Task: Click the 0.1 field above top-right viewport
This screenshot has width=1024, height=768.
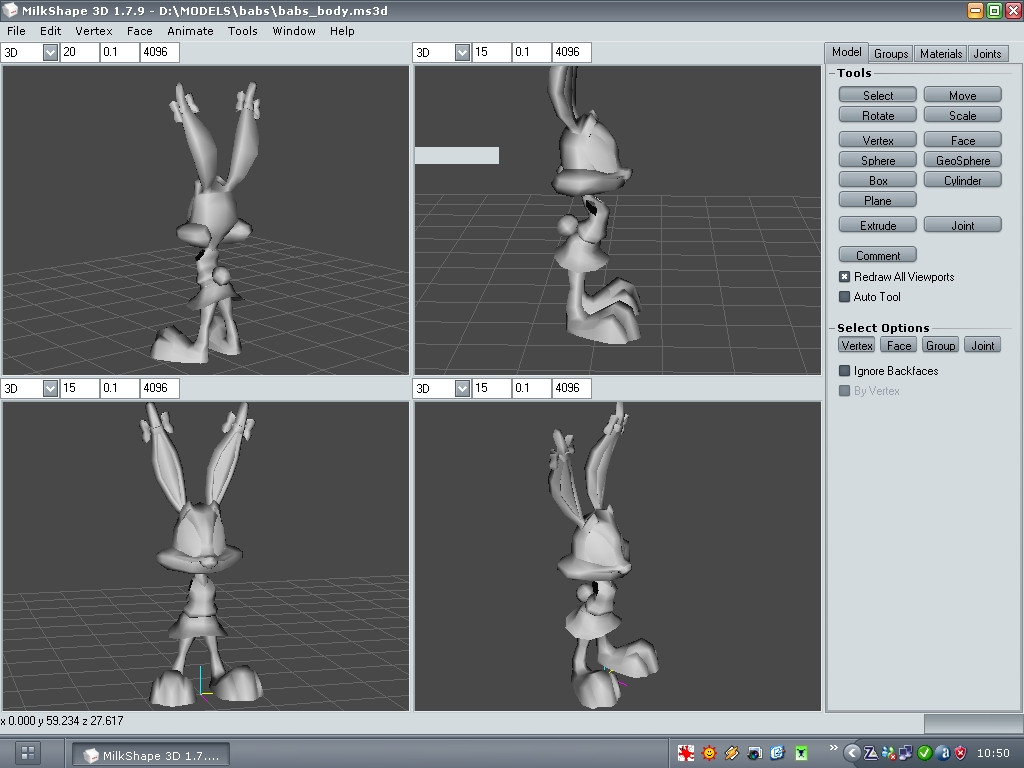Action: 531,52
